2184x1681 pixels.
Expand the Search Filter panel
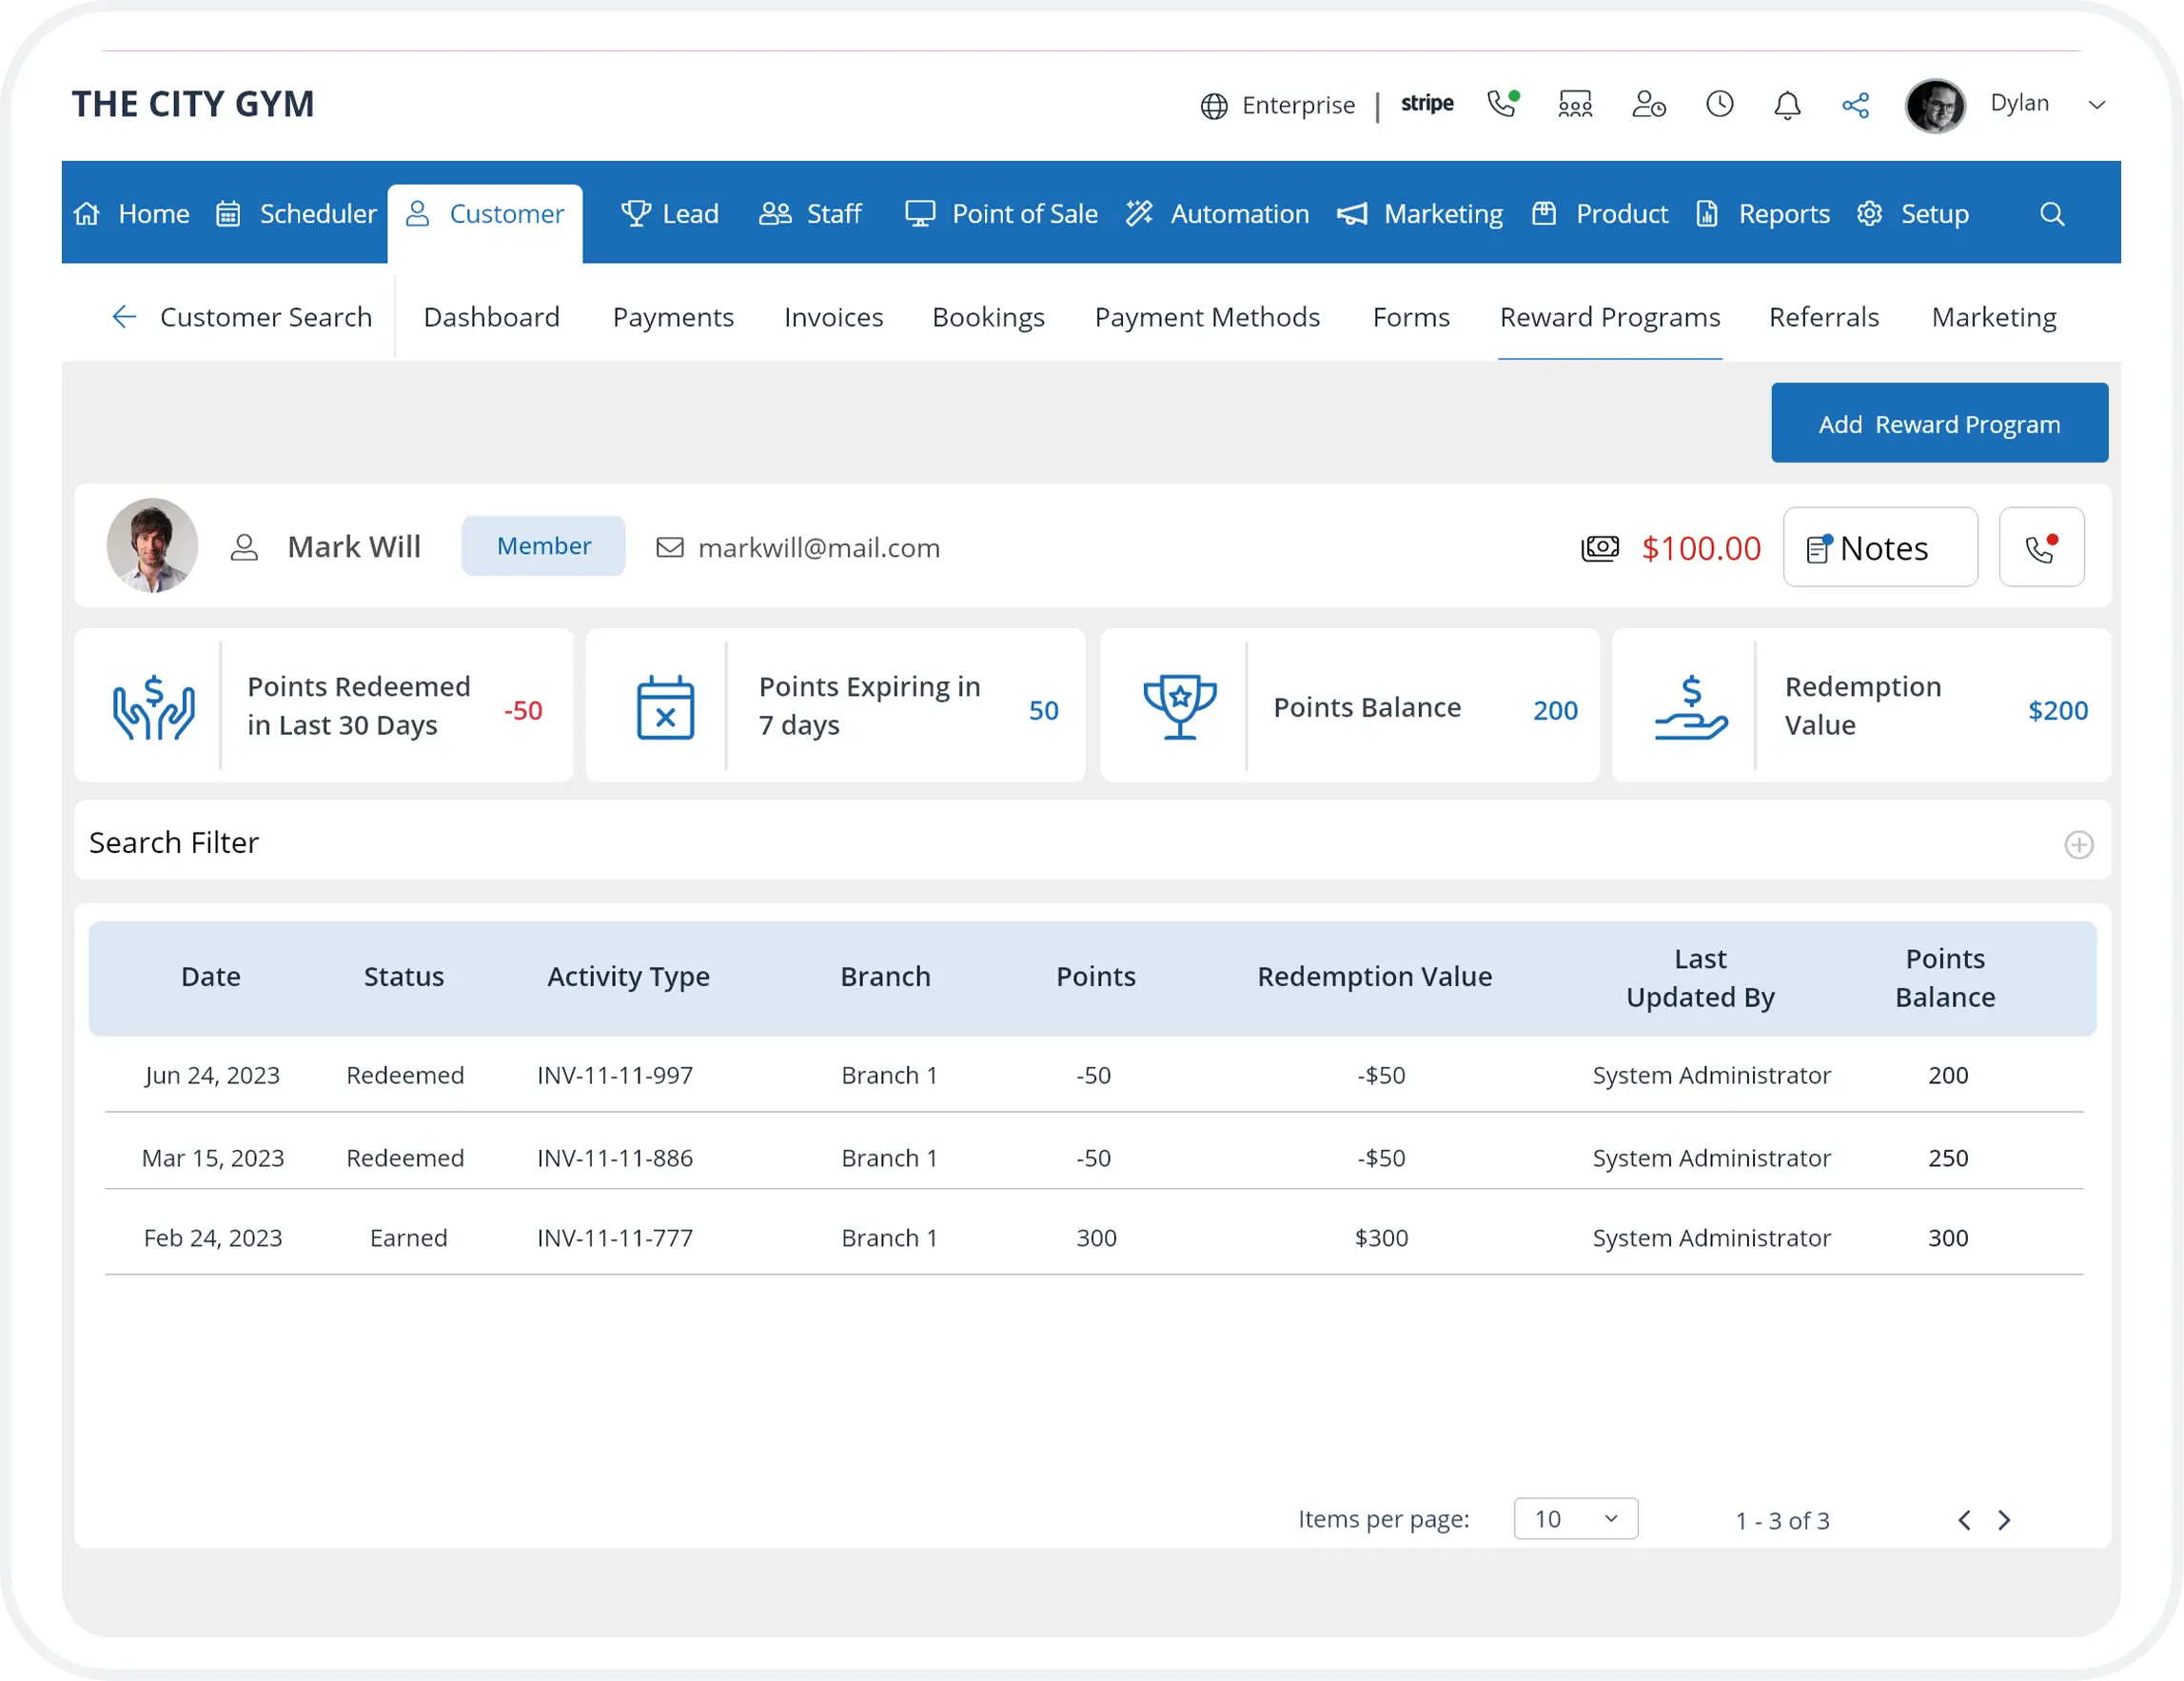pyautogui.click(x=2079, y=845)
